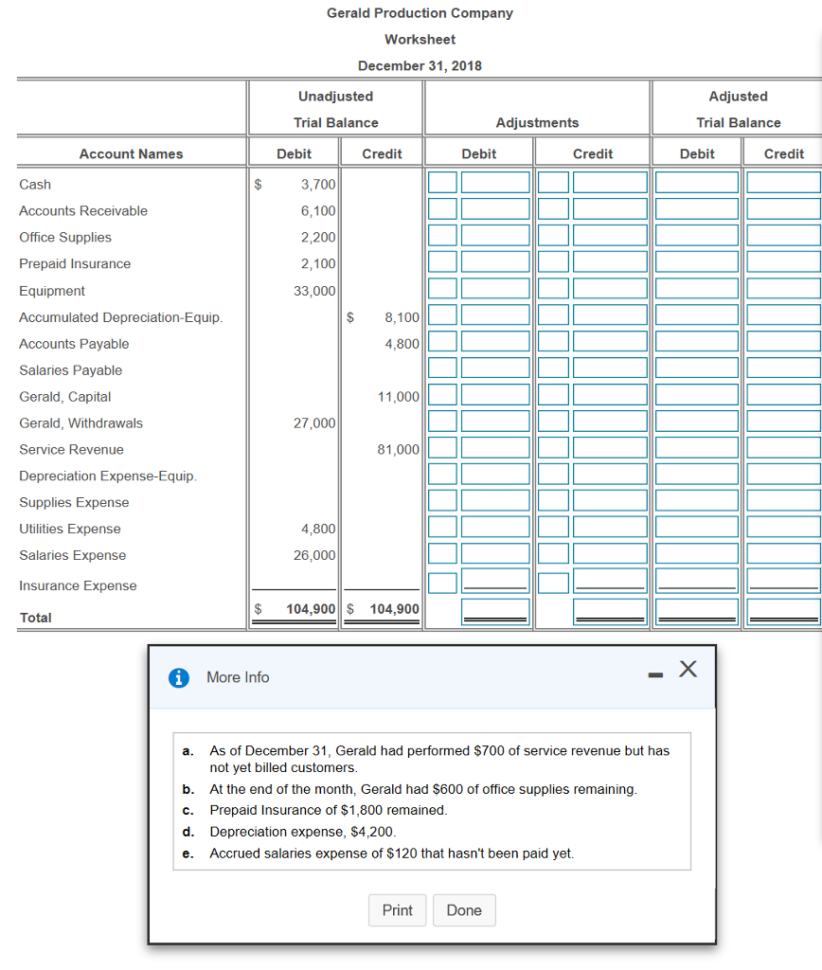
Task: Select Prepaid Insurance adjustments credit amount field
Action: tap(610, 263)
